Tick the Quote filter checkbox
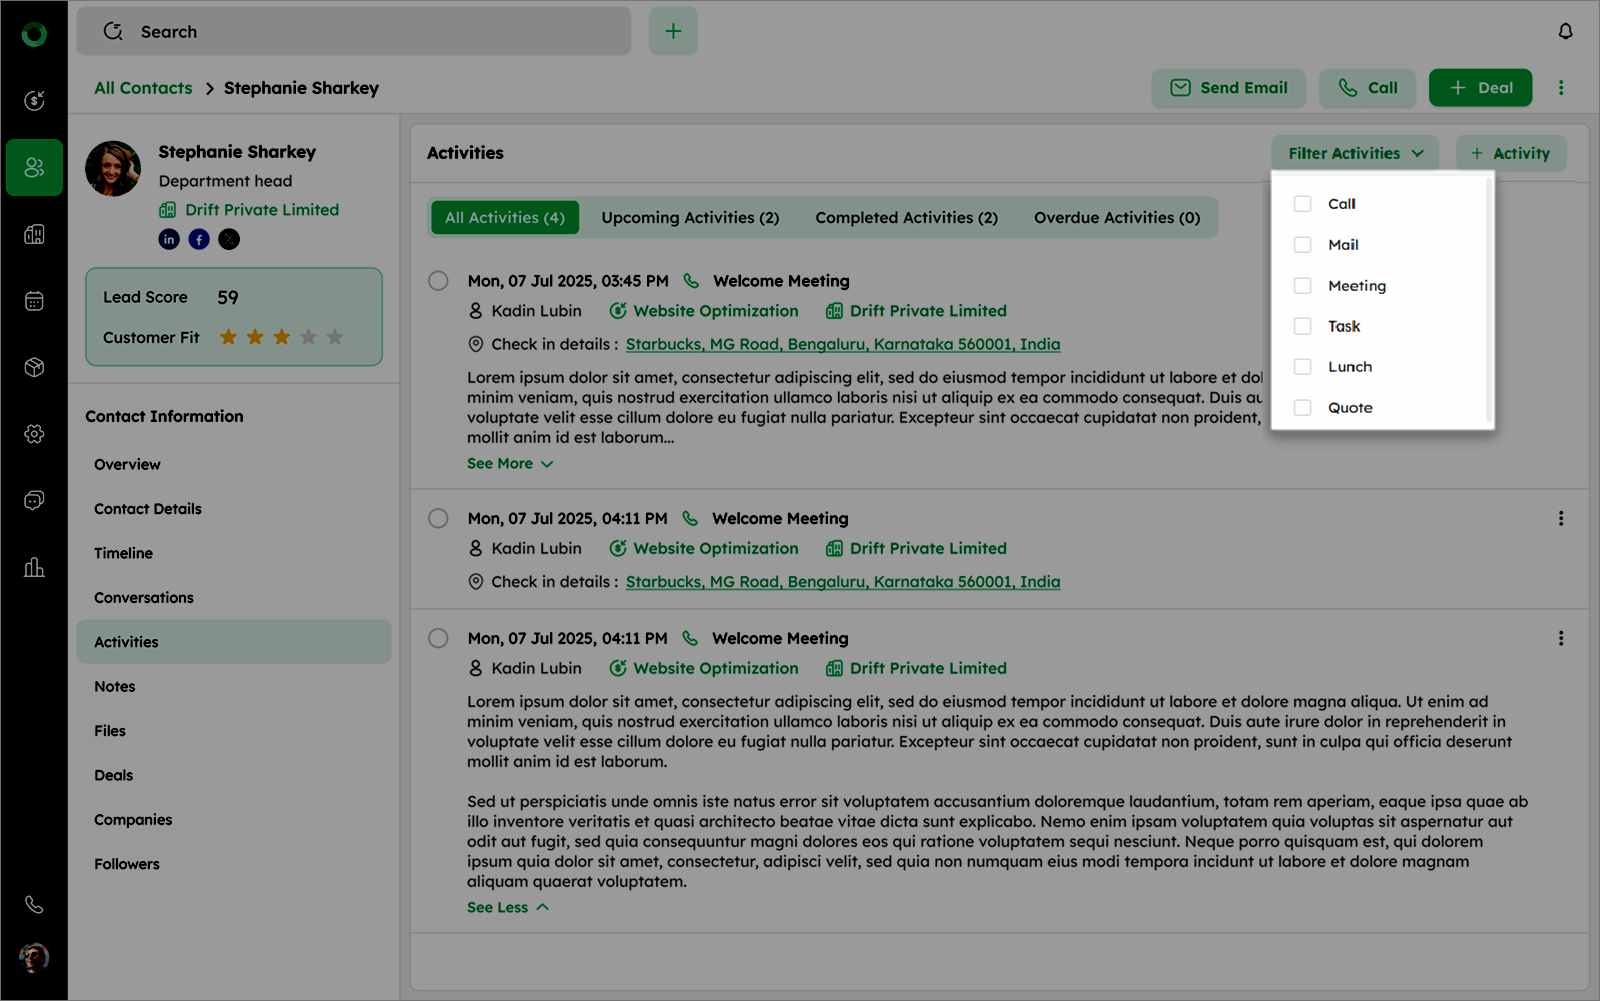The width and height of the screenshot is (1600, 1001). pyautogui.click(x=1302, y=408)
